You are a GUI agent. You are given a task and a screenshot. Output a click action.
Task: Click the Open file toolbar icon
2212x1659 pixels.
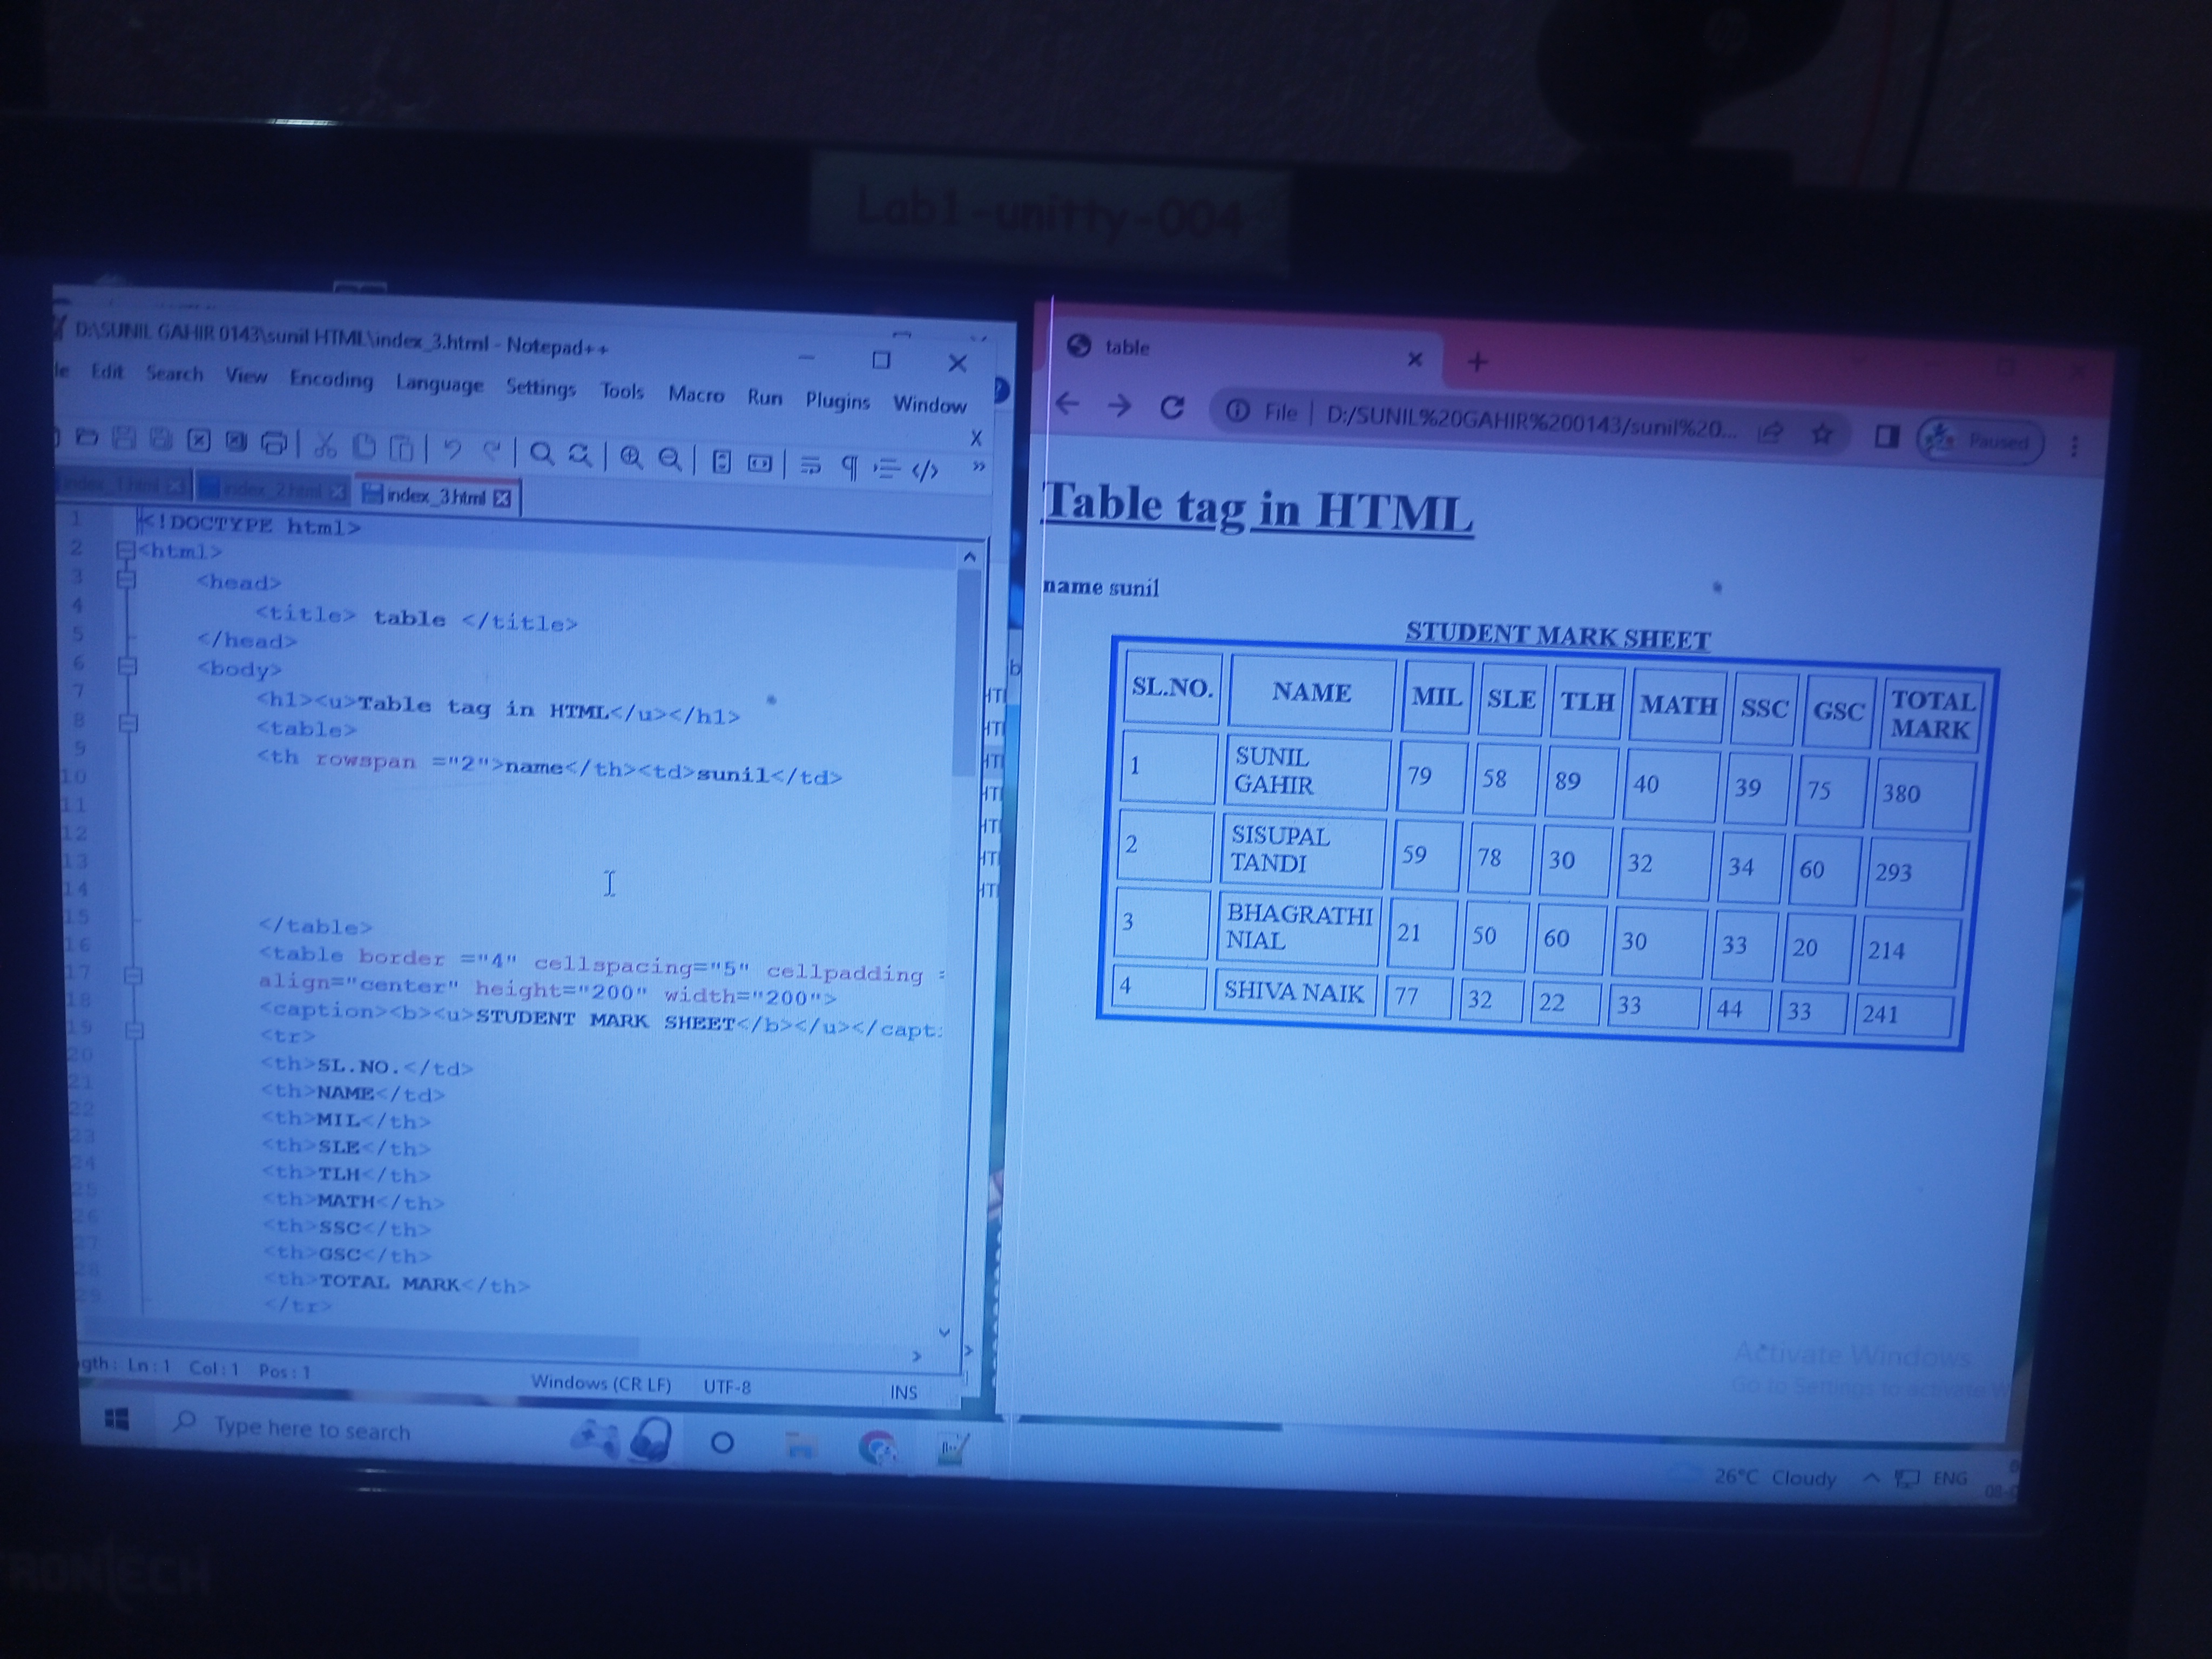point(87,437)
